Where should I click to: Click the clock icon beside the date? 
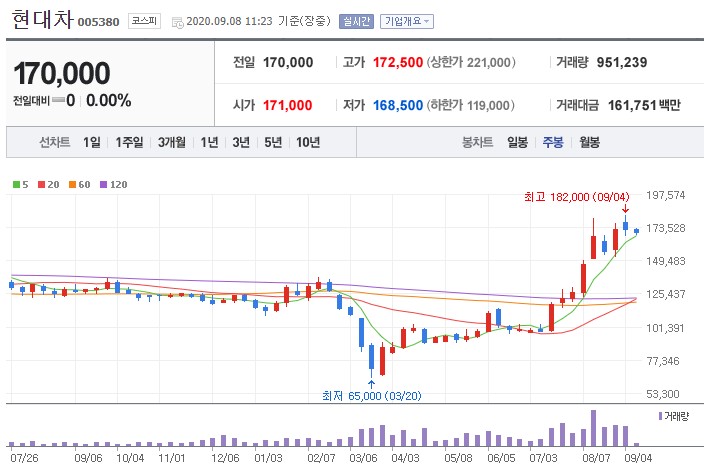click(x=178, y=22)
